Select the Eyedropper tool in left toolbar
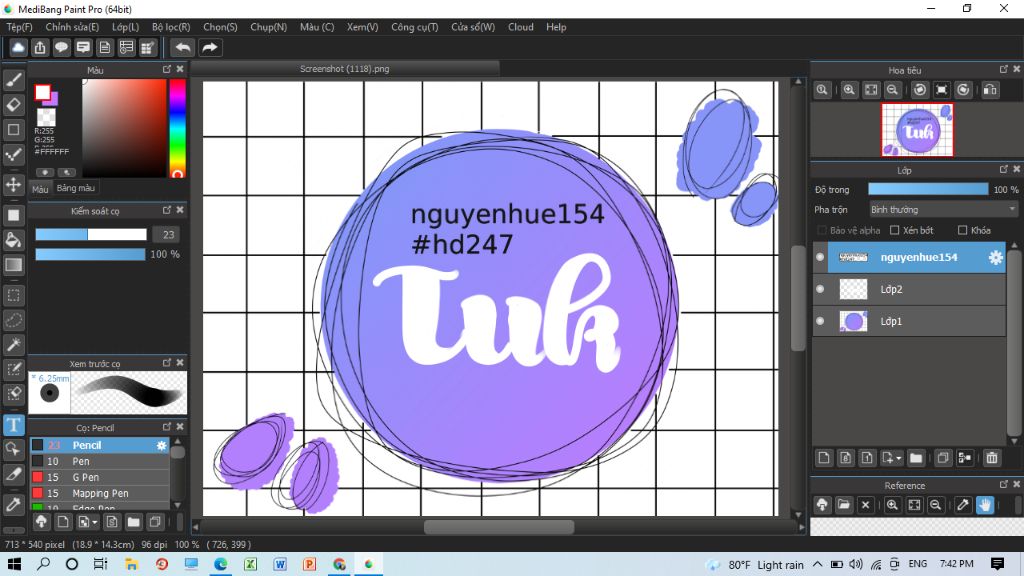The height and width of the screenshot is (576, 1024). [x=13, y=504]
